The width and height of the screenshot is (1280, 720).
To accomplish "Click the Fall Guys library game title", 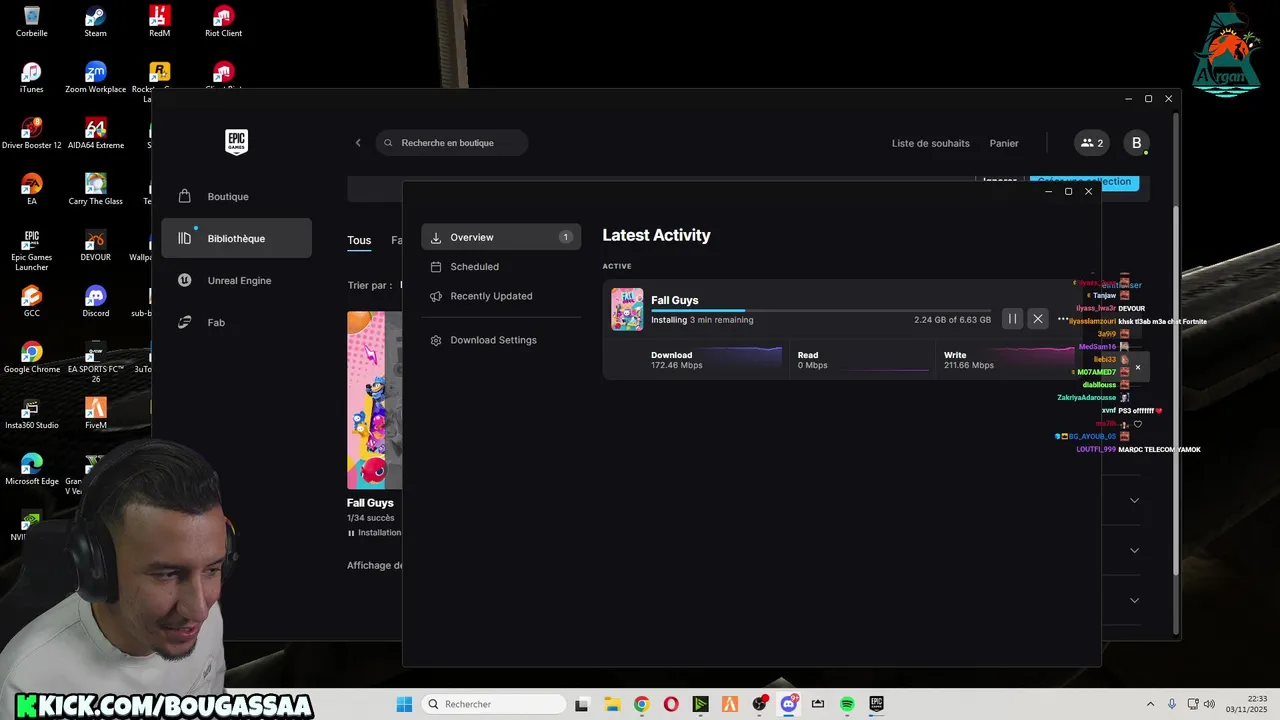I will (370, 503).
